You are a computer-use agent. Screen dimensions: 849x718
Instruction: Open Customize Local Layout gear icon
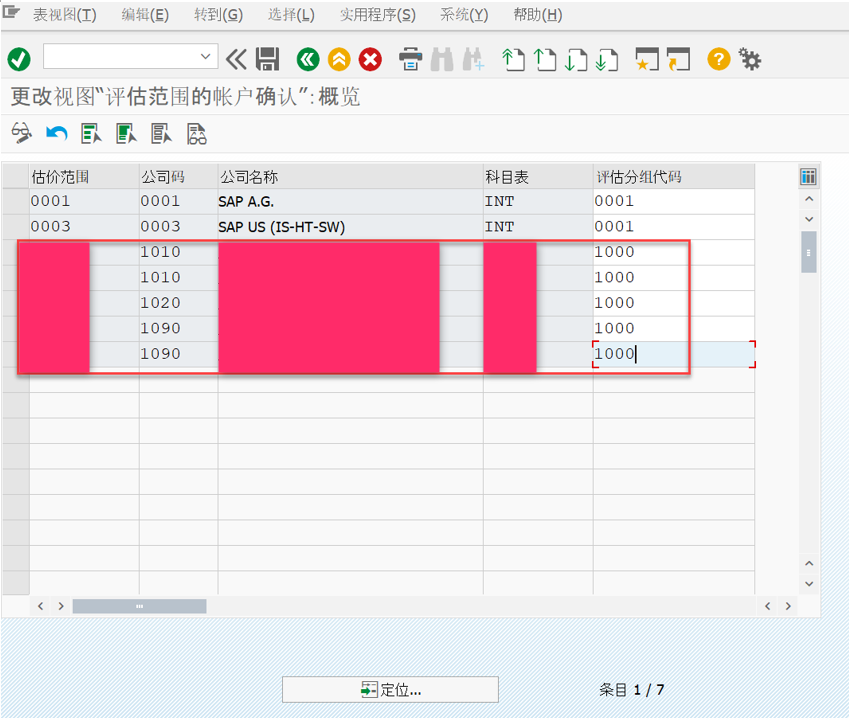click(x=750, y=60)
